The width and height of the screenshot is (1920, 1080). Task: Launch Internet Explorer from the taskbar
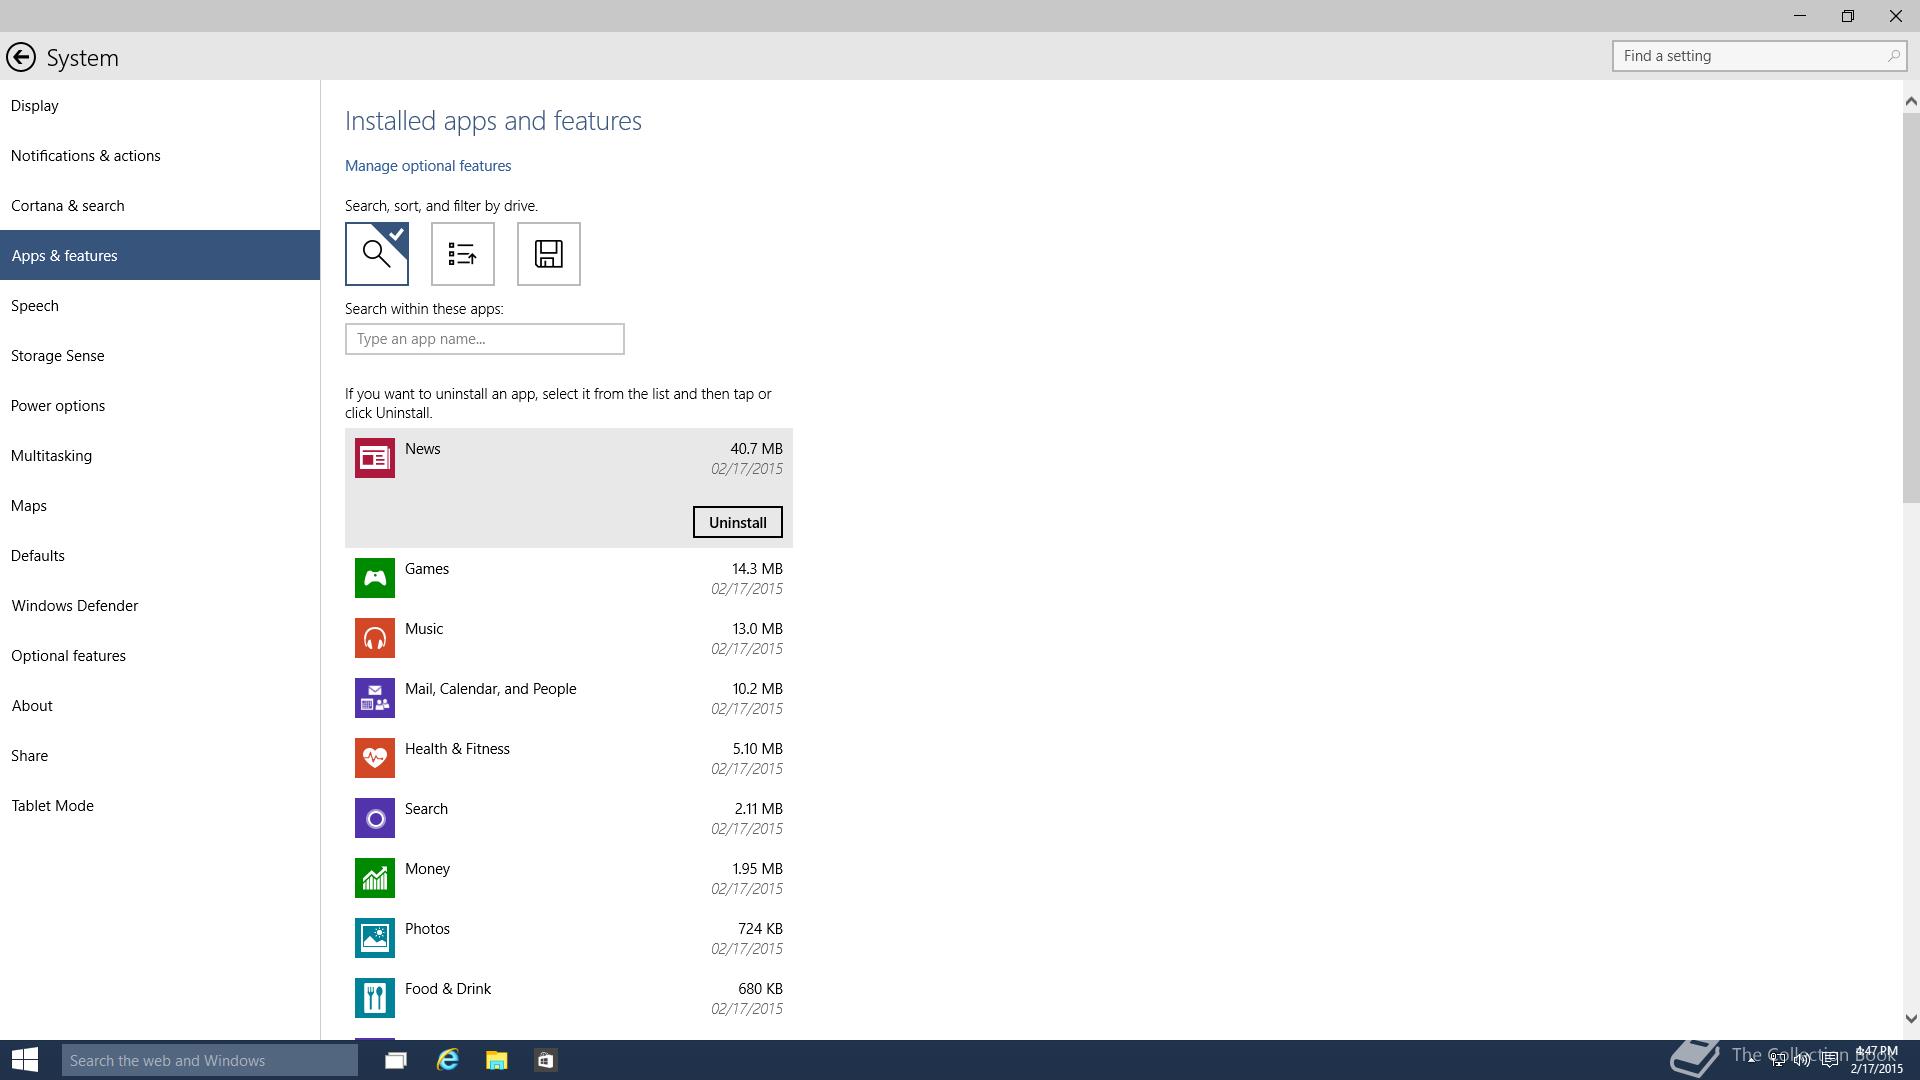[x=447, y=1060]
